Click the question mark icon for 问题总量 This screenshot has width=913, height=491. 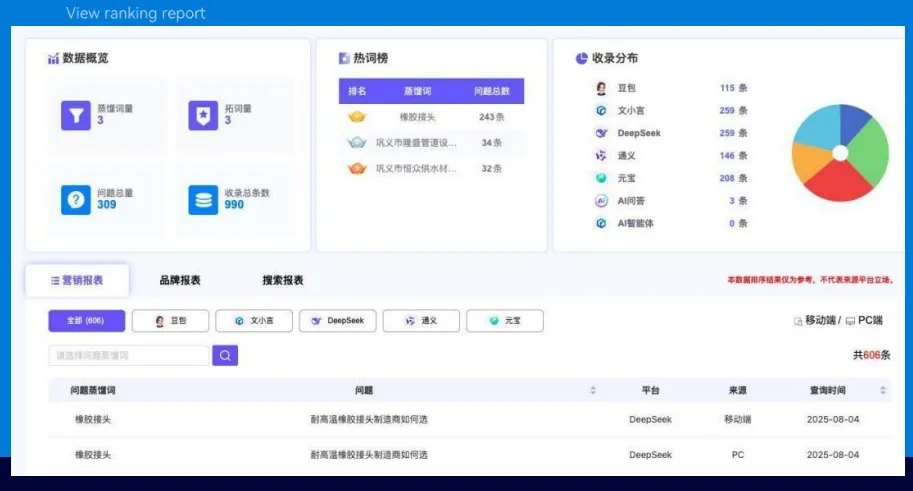point(76,200)
